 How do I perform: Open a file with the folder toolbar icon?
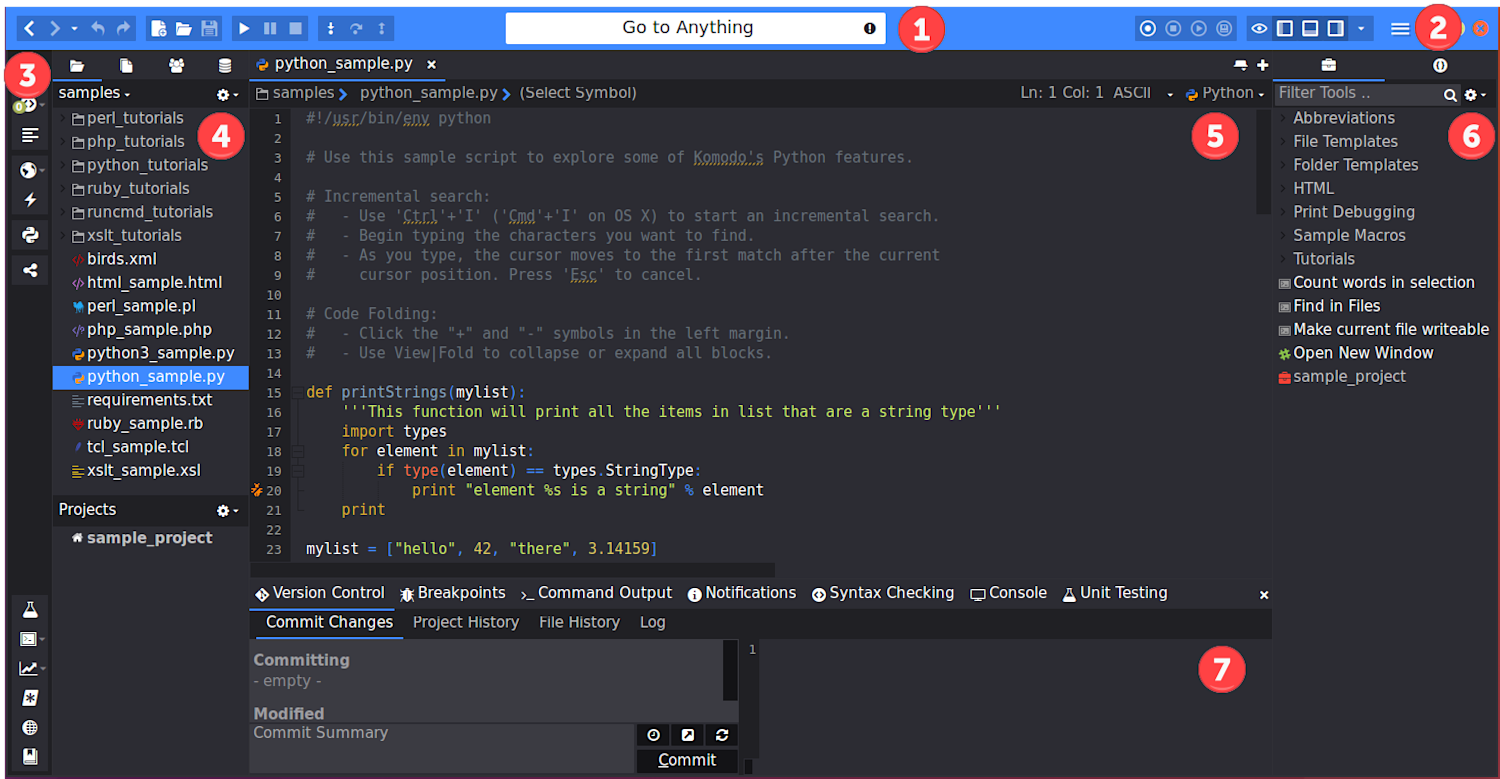pos(184,28)
